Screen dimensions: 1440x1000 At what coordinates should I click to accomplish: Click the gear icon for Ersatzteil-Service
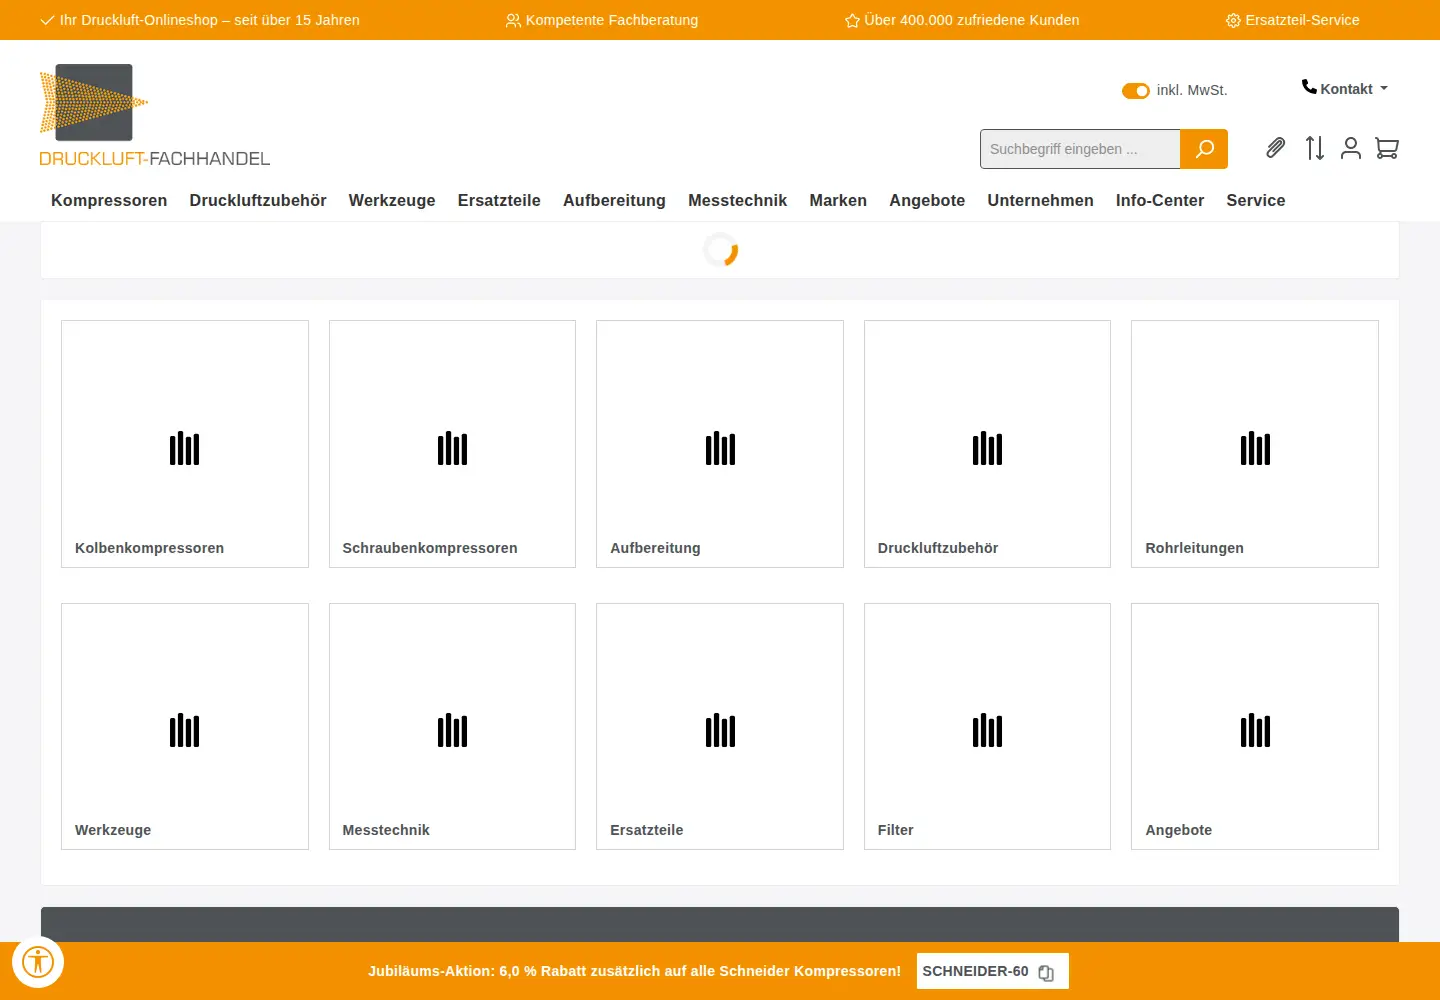click(1233, 21)
